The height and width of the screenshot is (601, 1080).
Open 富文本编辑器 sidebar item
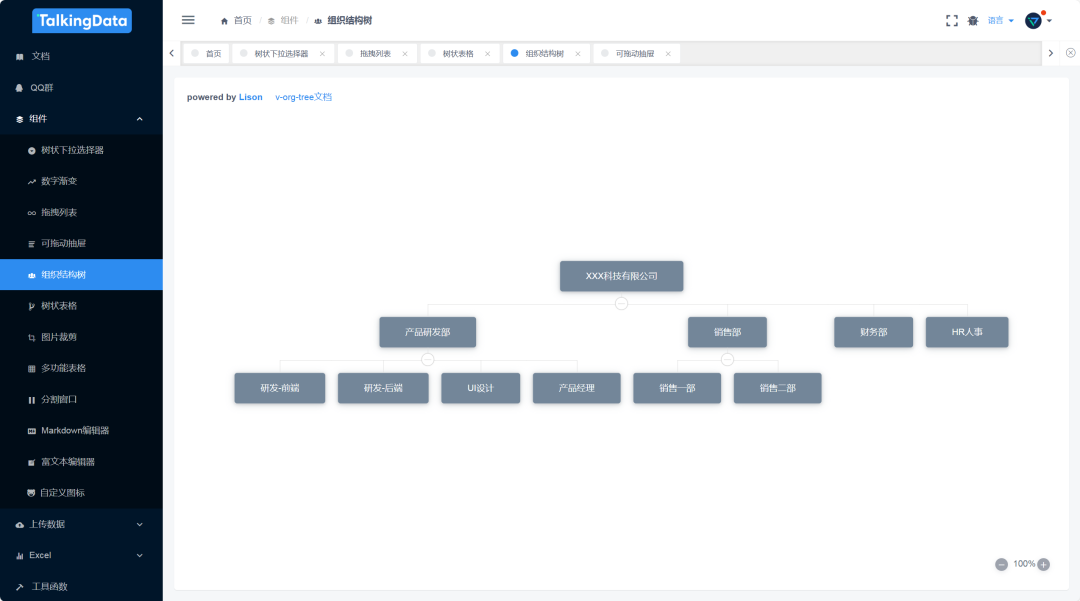81,461
